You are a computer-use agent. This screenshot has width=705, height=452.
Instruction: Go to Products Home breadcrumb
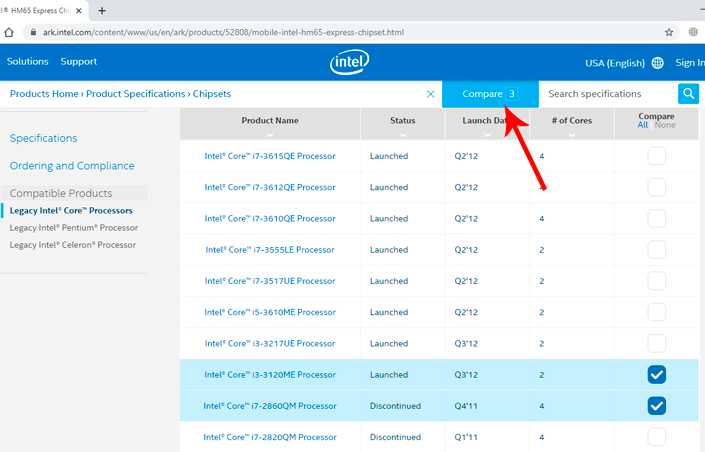click(44, 94)
